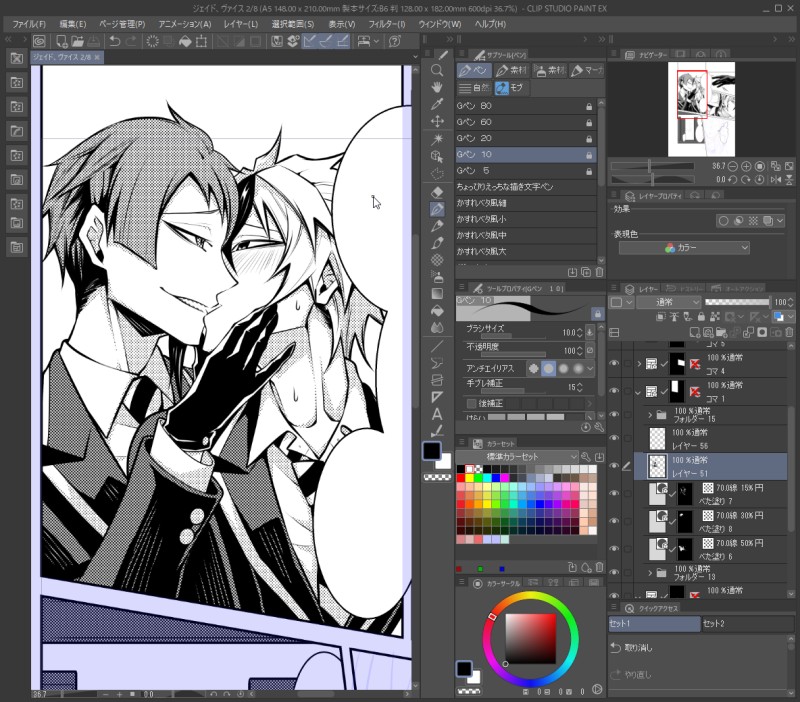This screenshot has height=702, width=800.
Task: Select the Zoom magnifier tool
Action: point(437,70)
